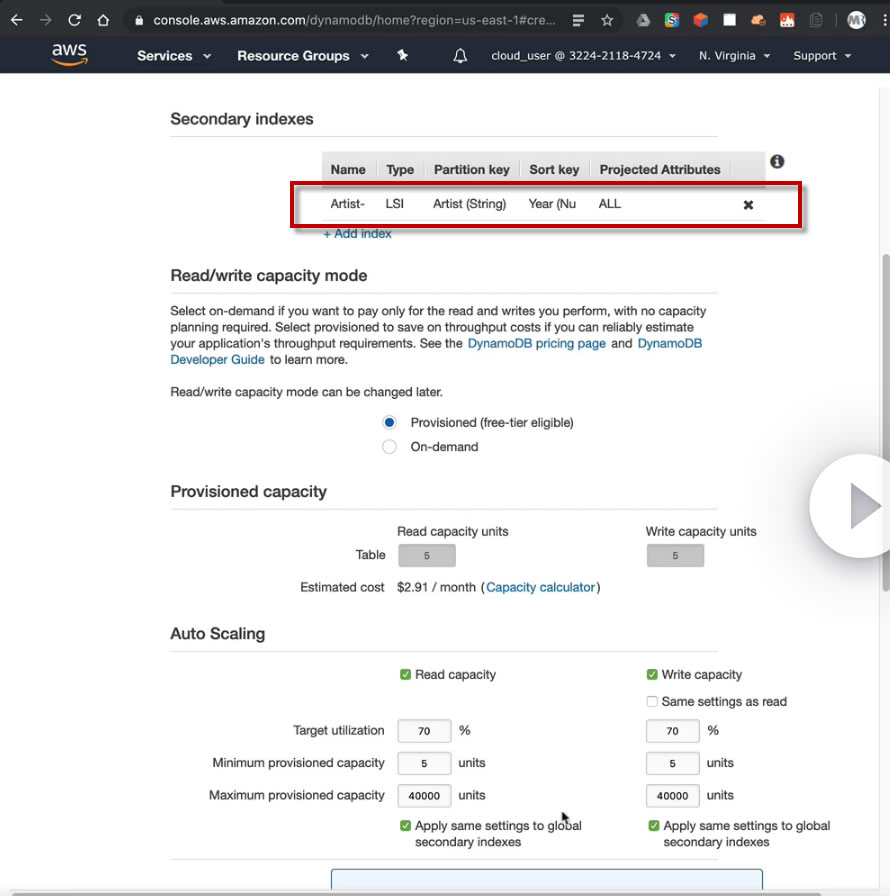Click the Type column header
The image size is (890, 896).
coord(400,170)
